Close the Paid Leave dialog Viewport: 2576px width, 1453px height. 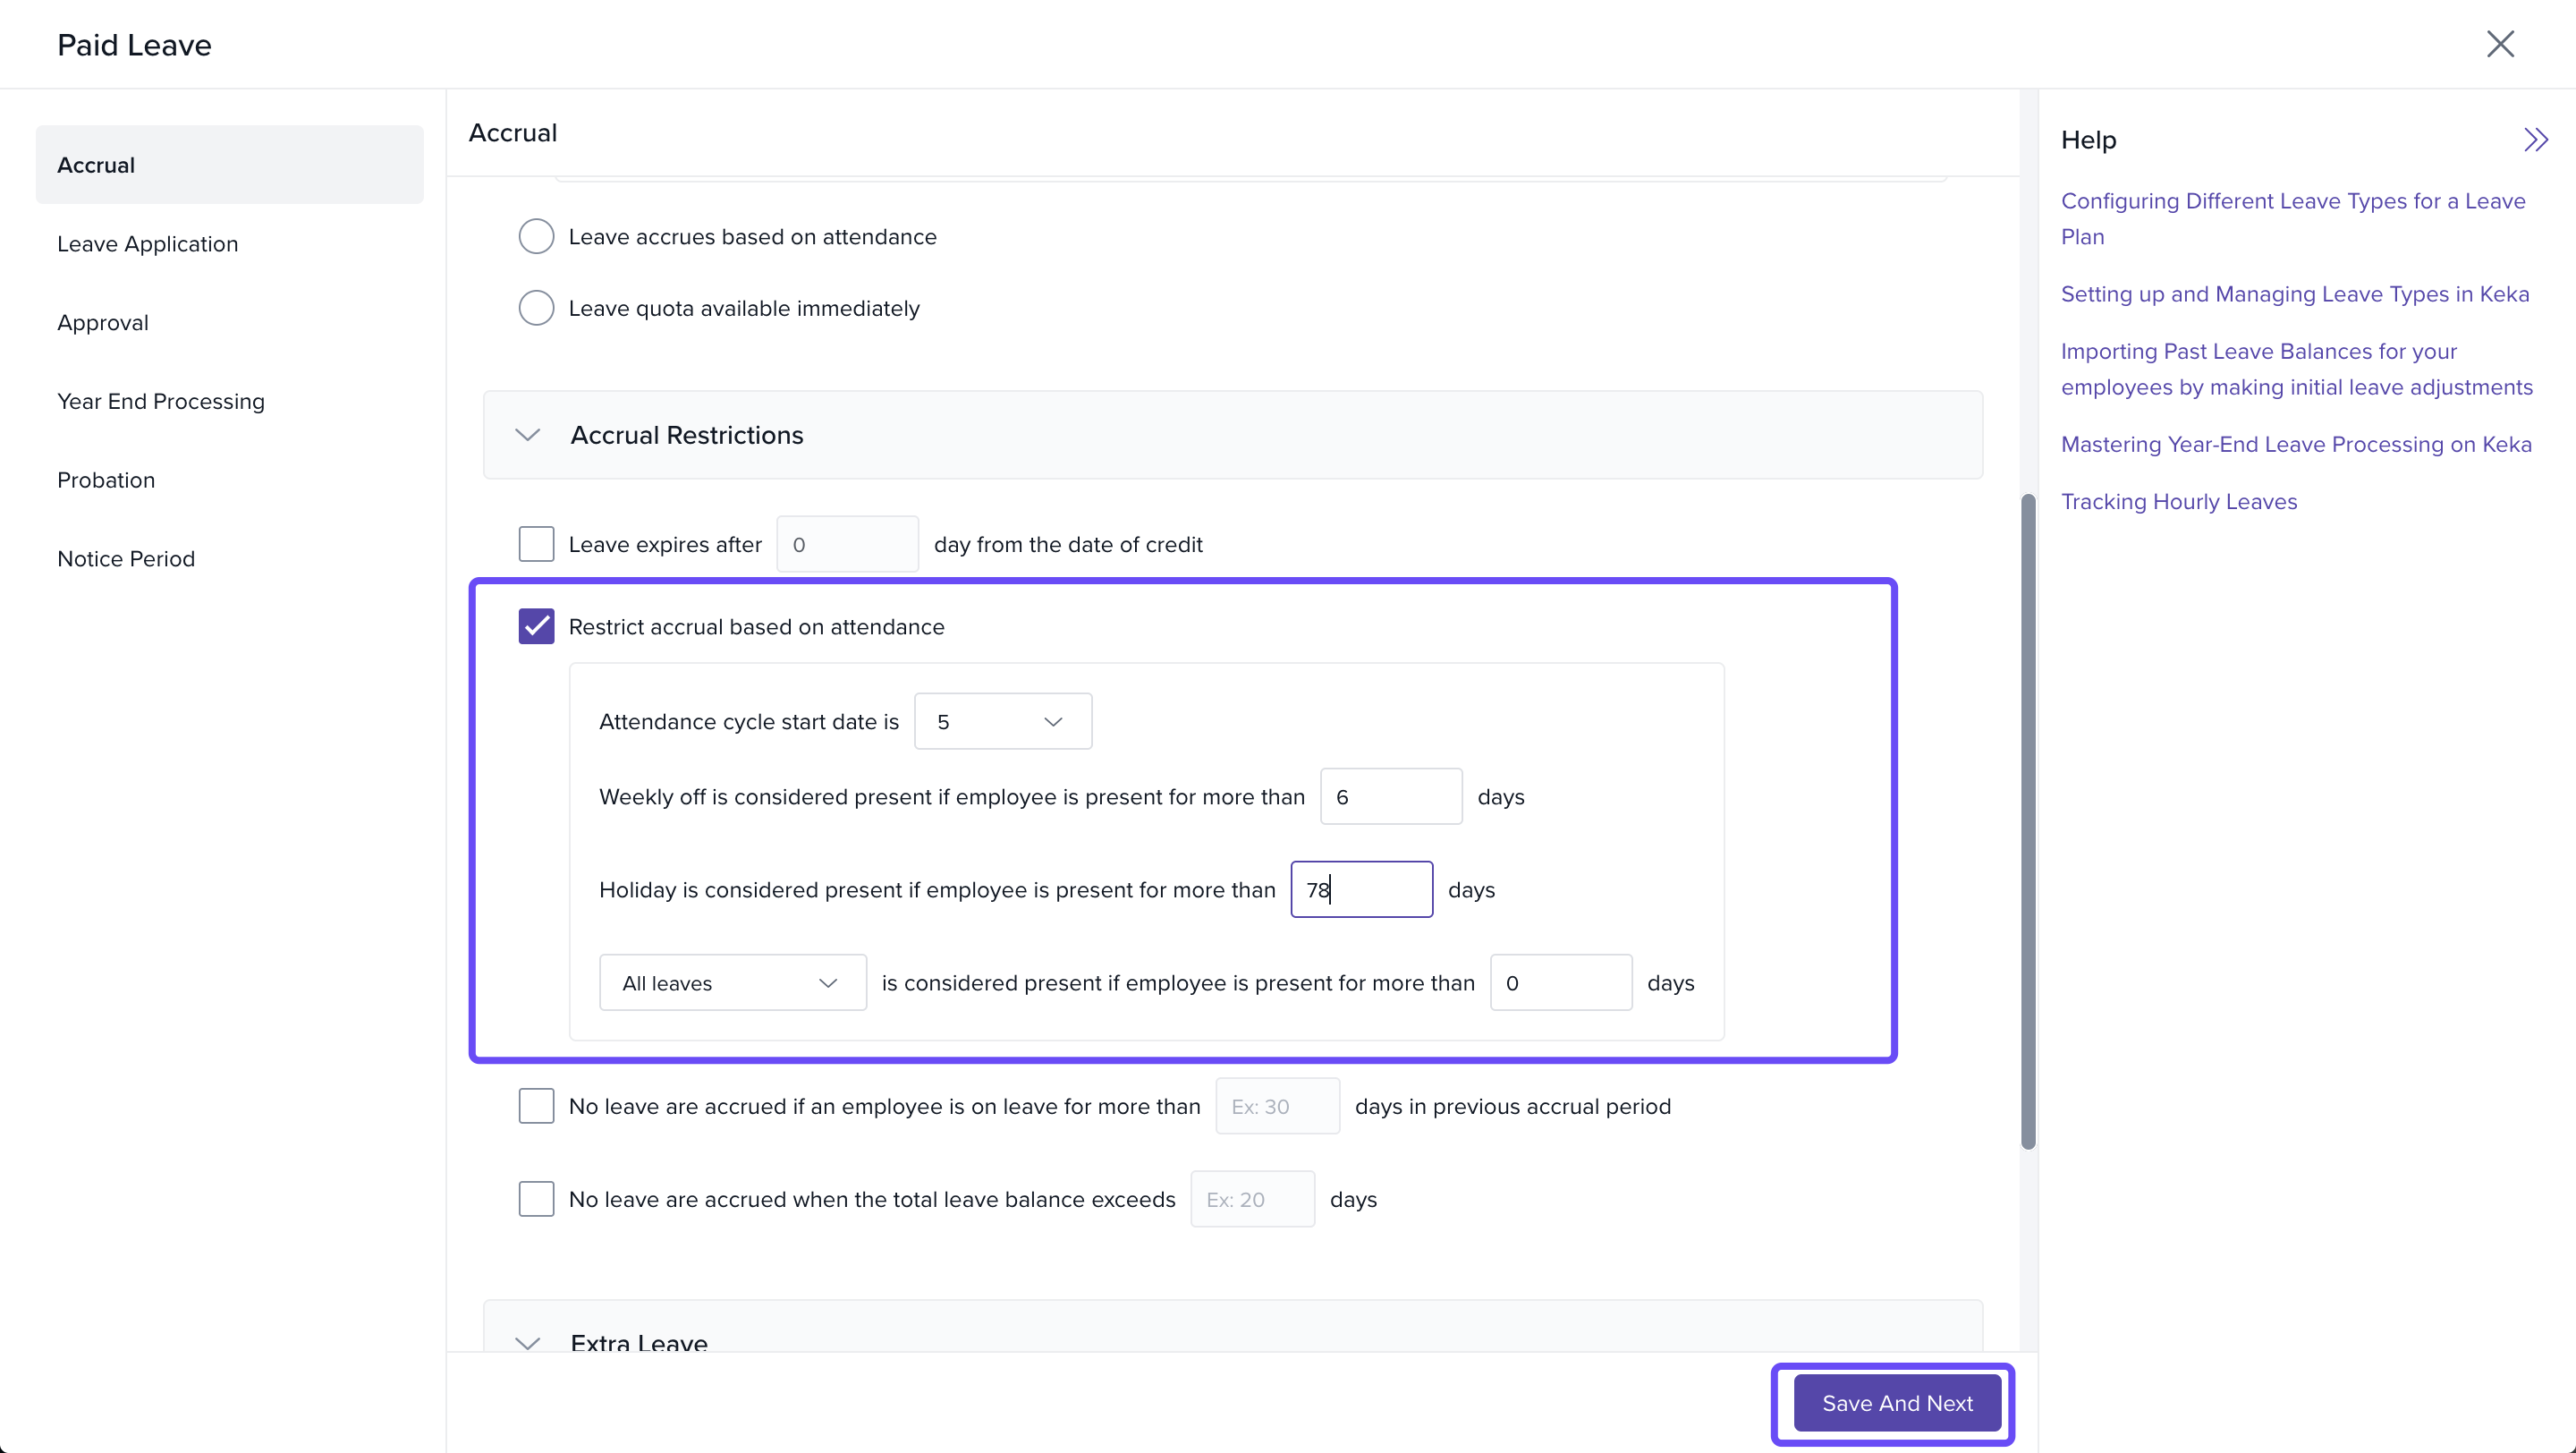[x=2500, y=44]
